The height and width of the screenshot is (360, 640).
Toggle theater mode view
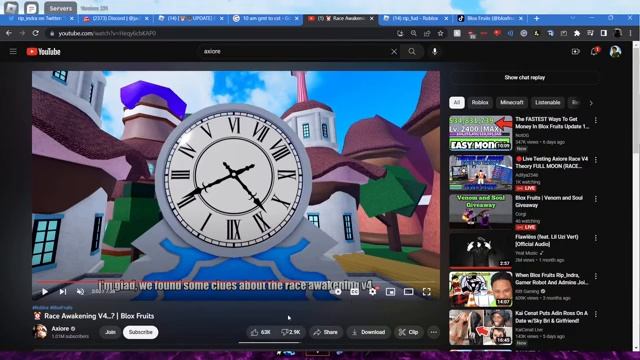(408, 291)
